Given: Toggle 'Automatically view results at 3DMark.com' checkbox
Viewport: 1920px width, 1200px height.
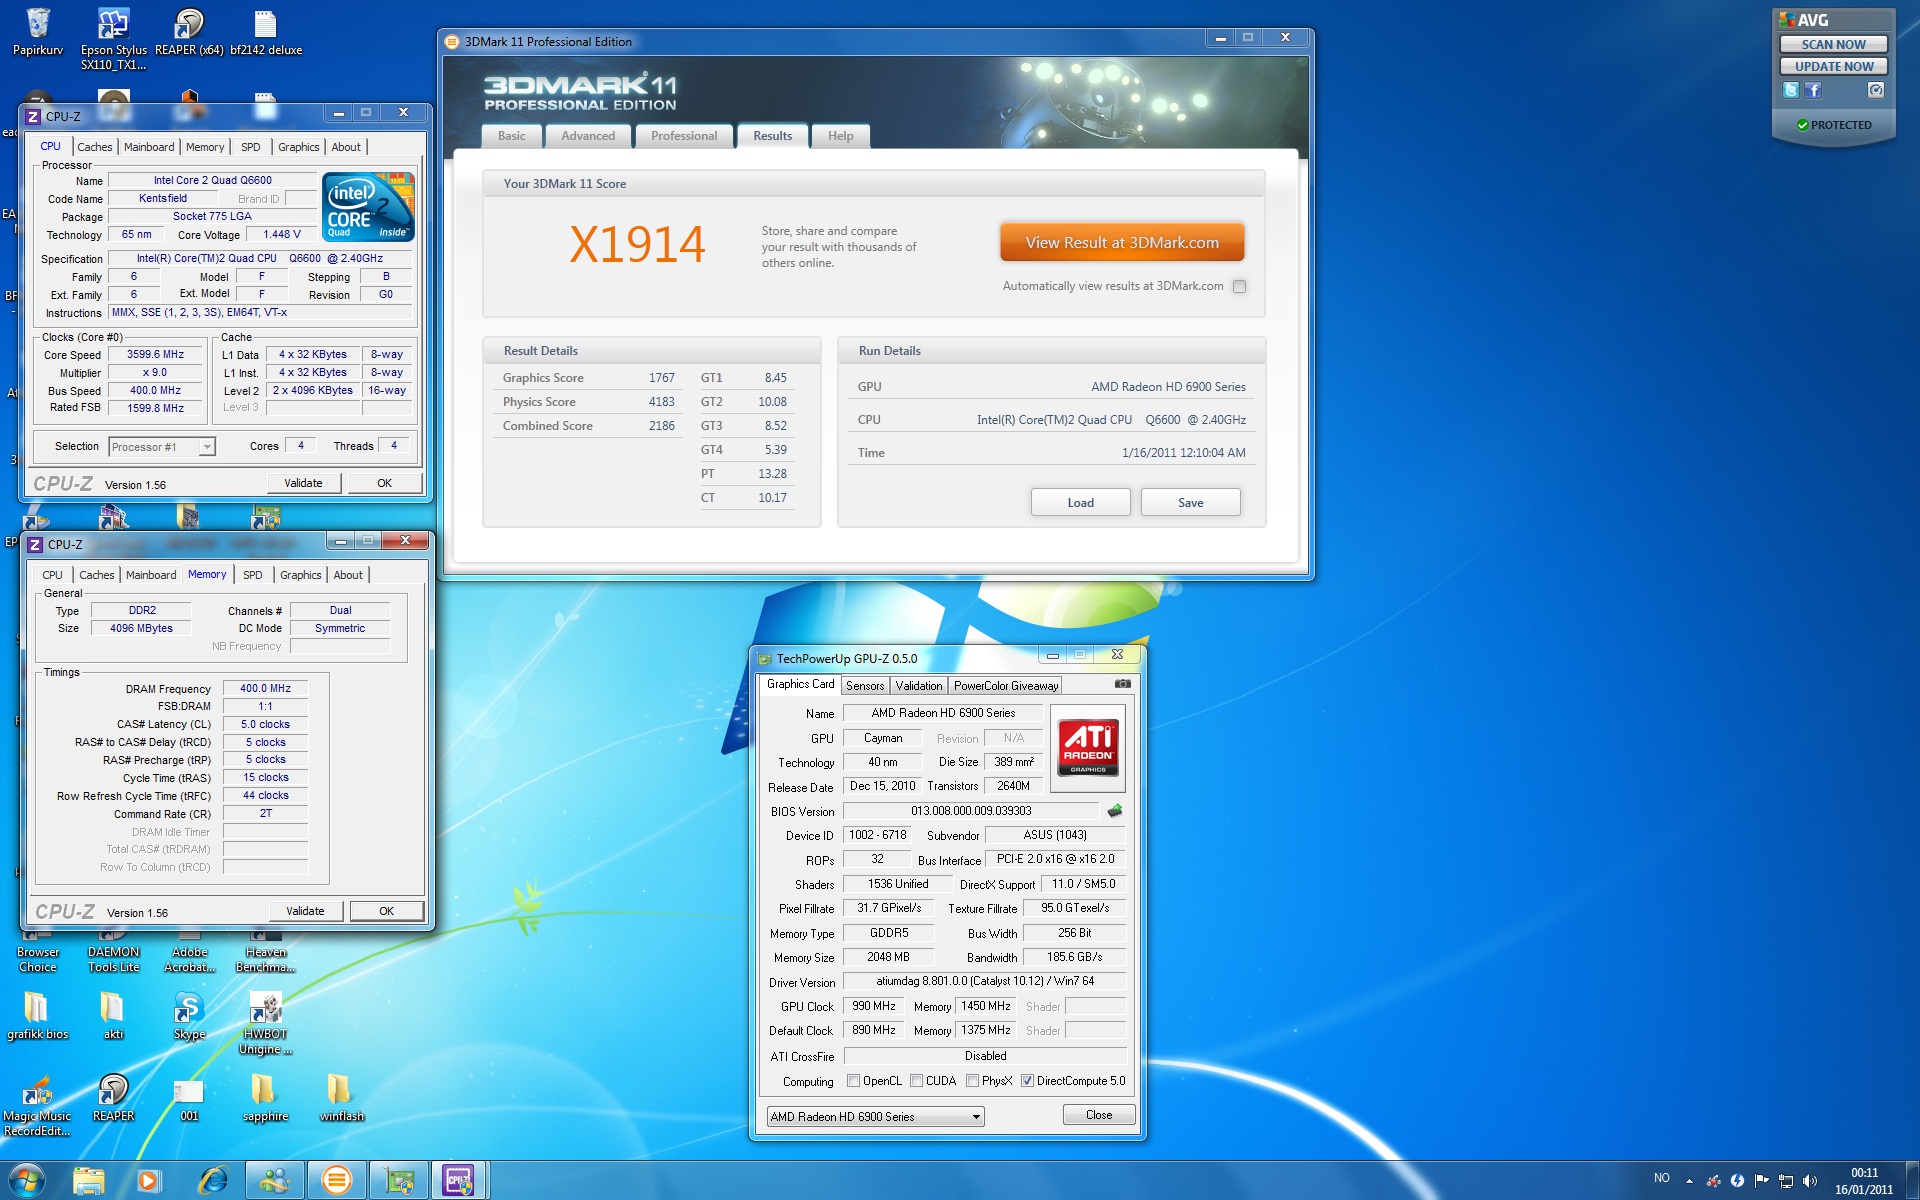Looking at the screenshot, I should 1239,286.
